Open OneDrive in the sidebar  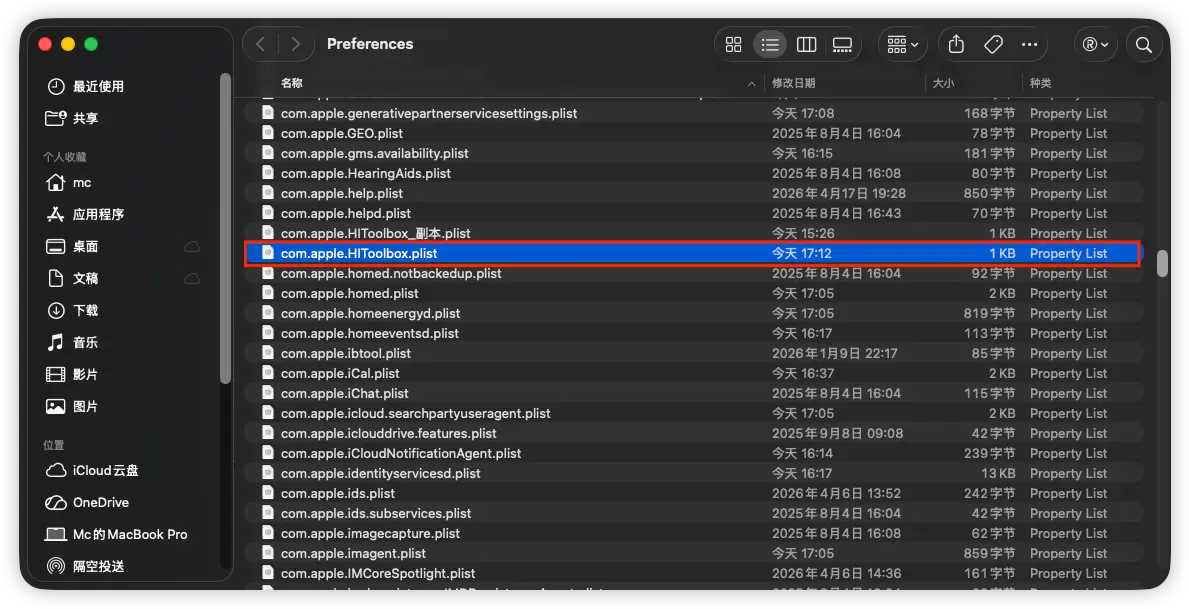(x=87, y=502)
